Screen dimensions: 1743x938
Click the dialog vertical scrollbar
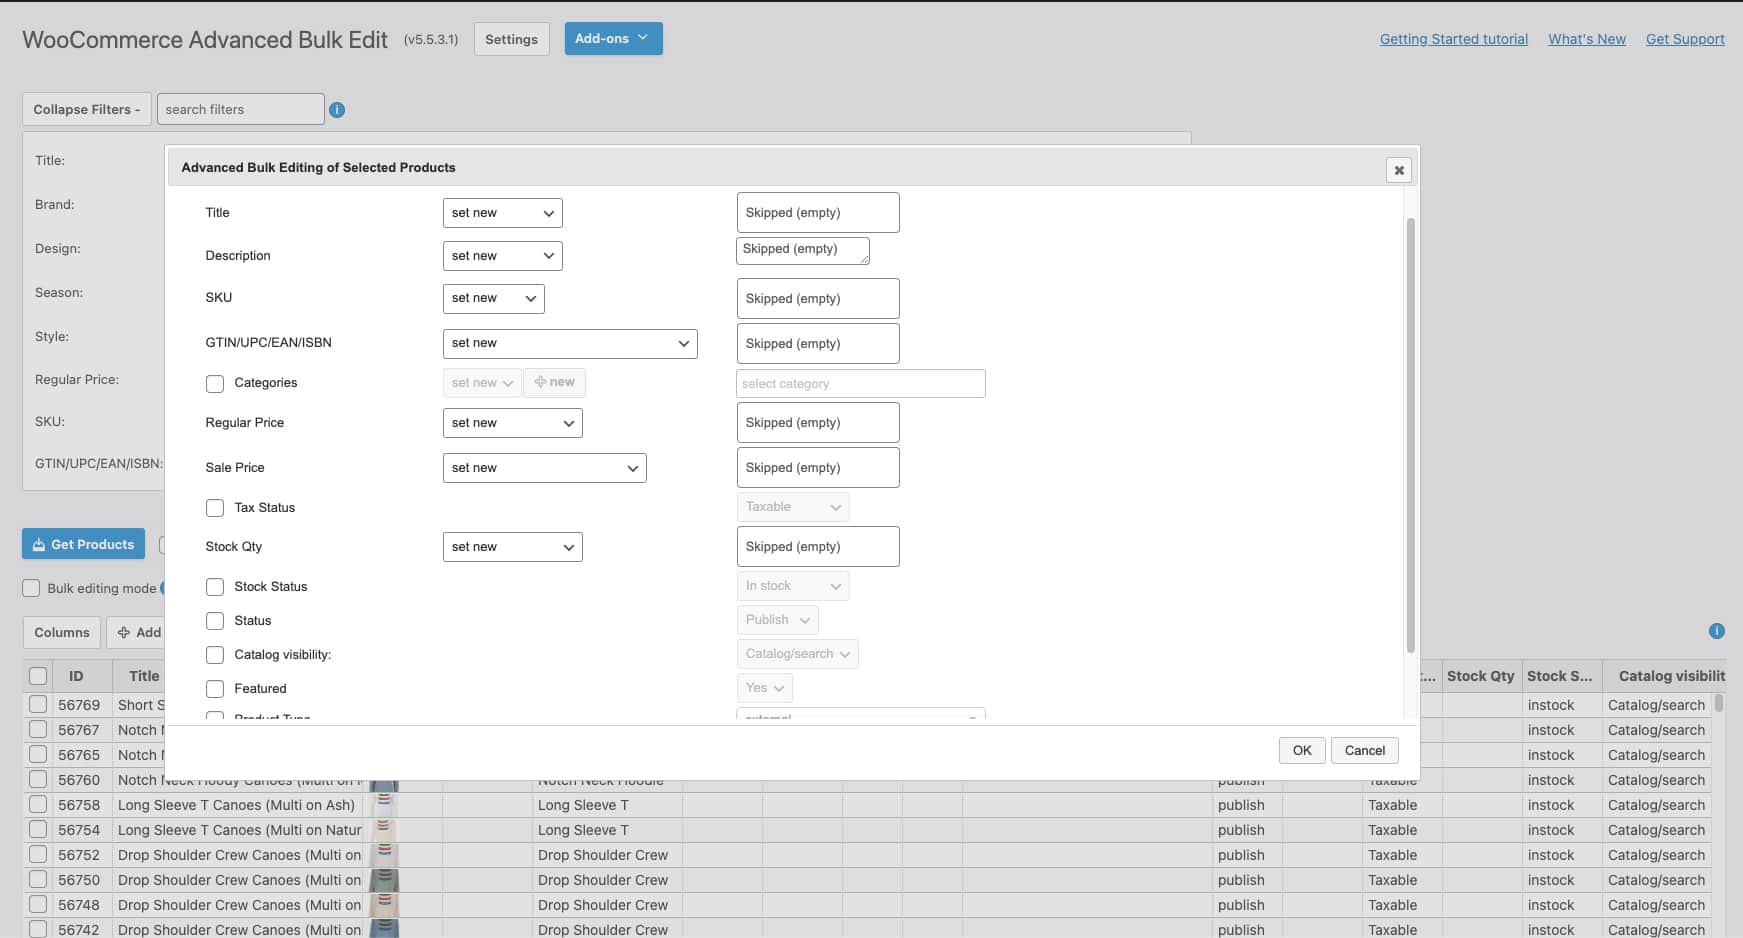[x=1410, y=435]
